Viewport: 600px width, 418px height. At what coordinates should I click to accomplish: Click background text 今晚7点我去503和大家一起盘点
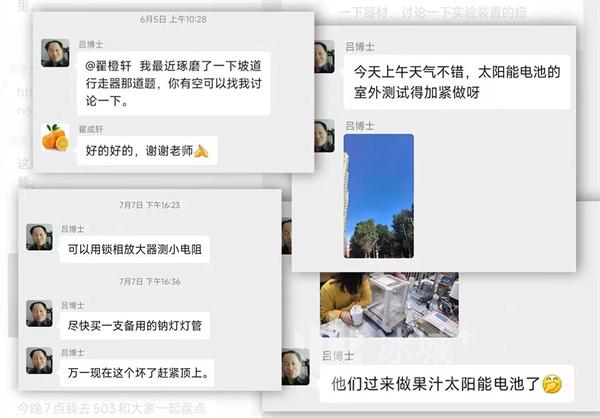point(112,408)
